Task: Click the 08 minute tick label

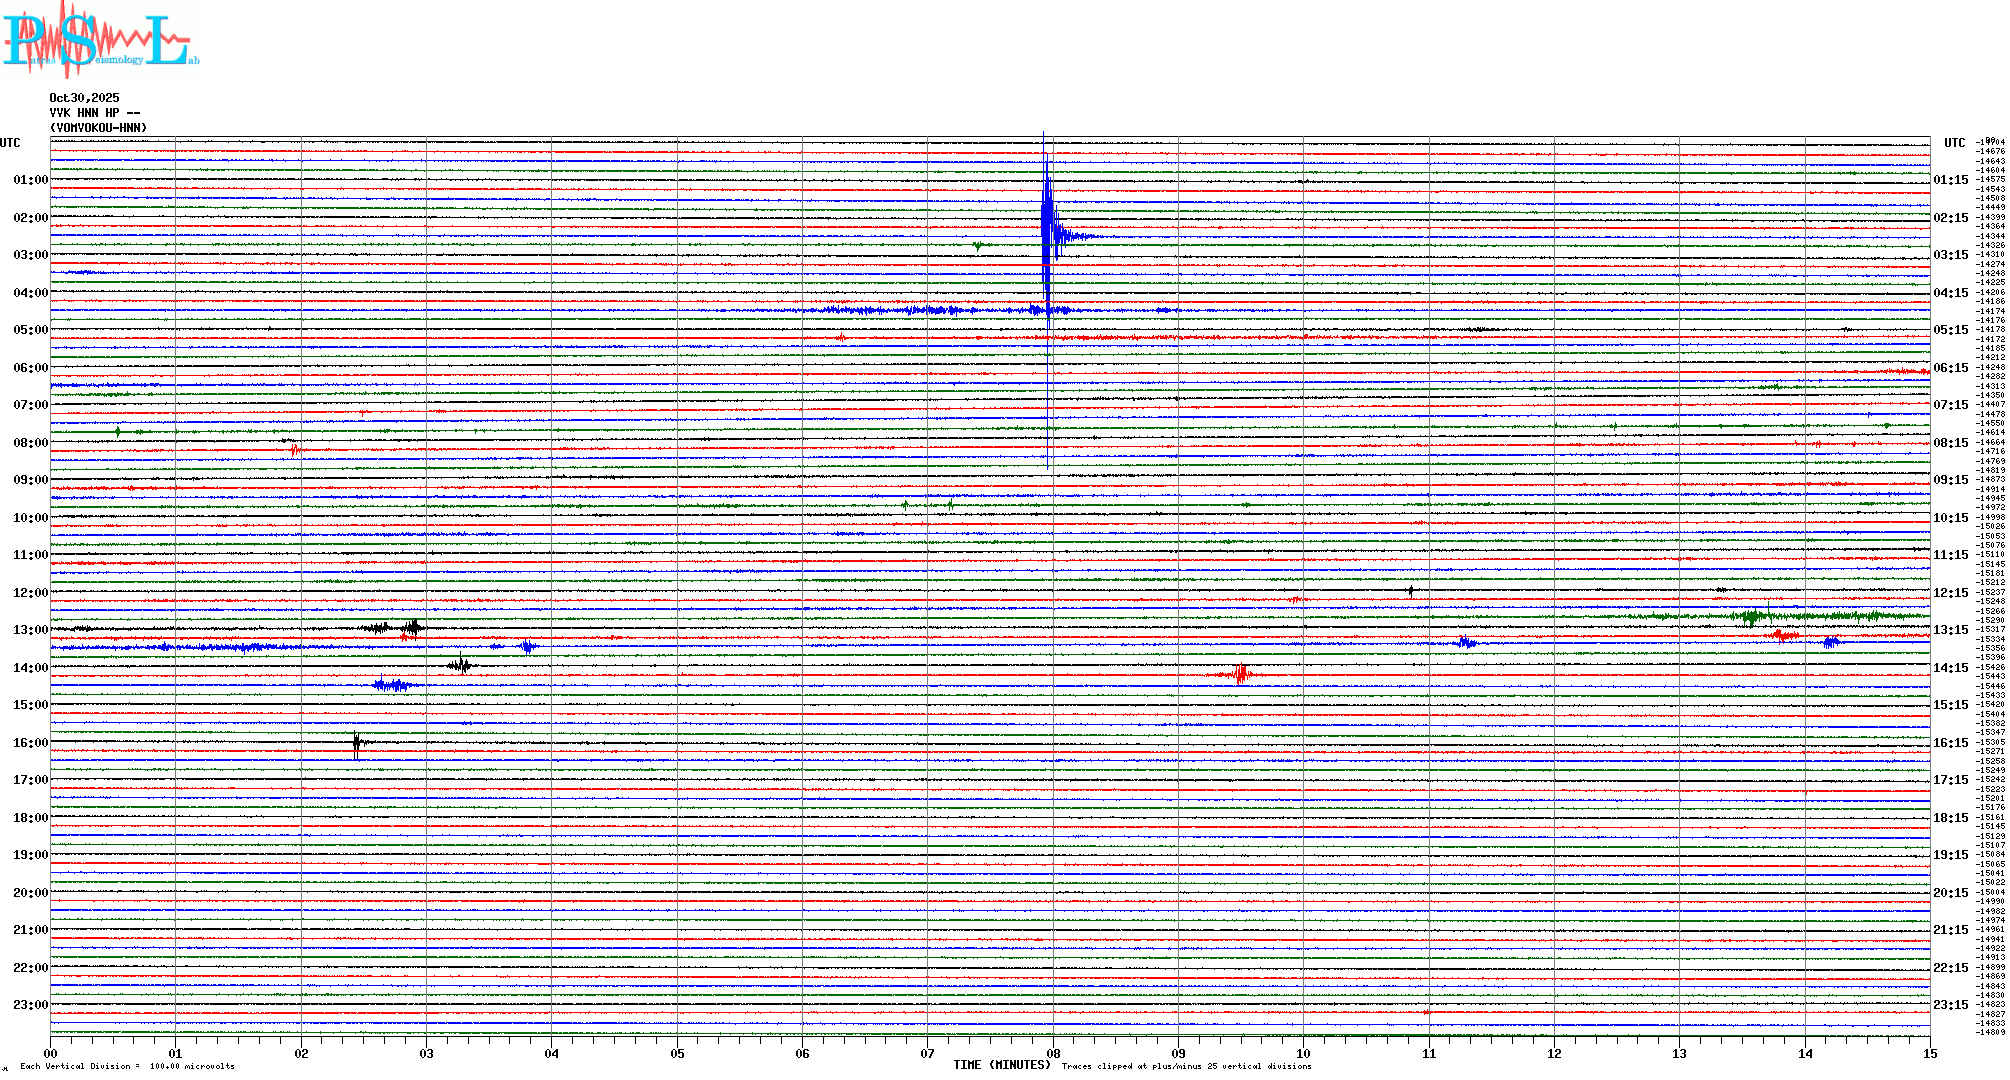Action: tap(1053, 1054)
